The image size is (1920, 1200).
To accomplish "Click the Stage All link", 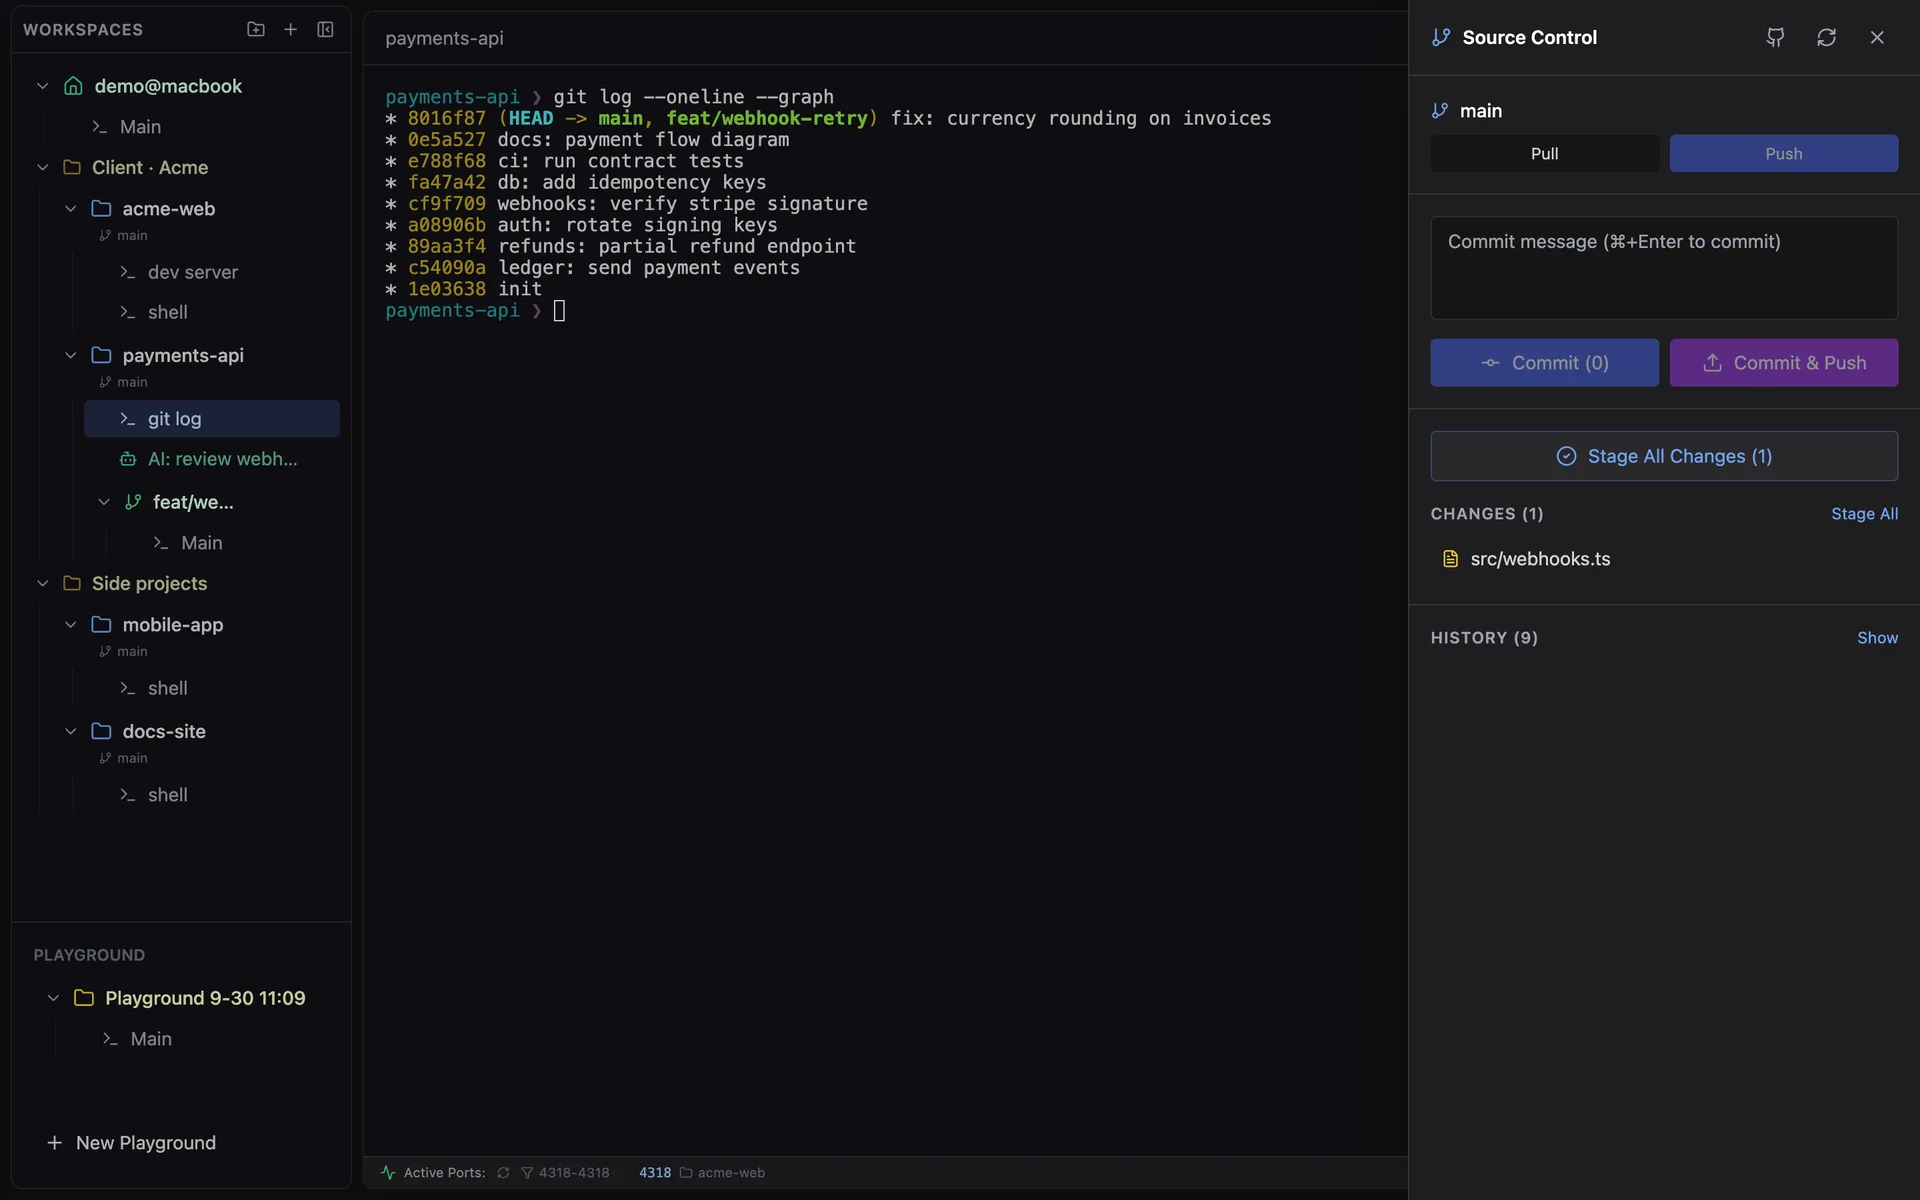I will pos(1864,514).
